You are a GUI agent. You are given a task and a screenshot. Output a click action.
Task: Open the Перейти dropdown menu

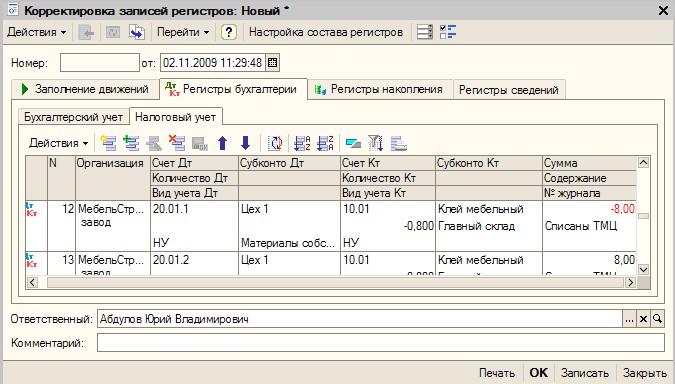(x=183, y=32)
